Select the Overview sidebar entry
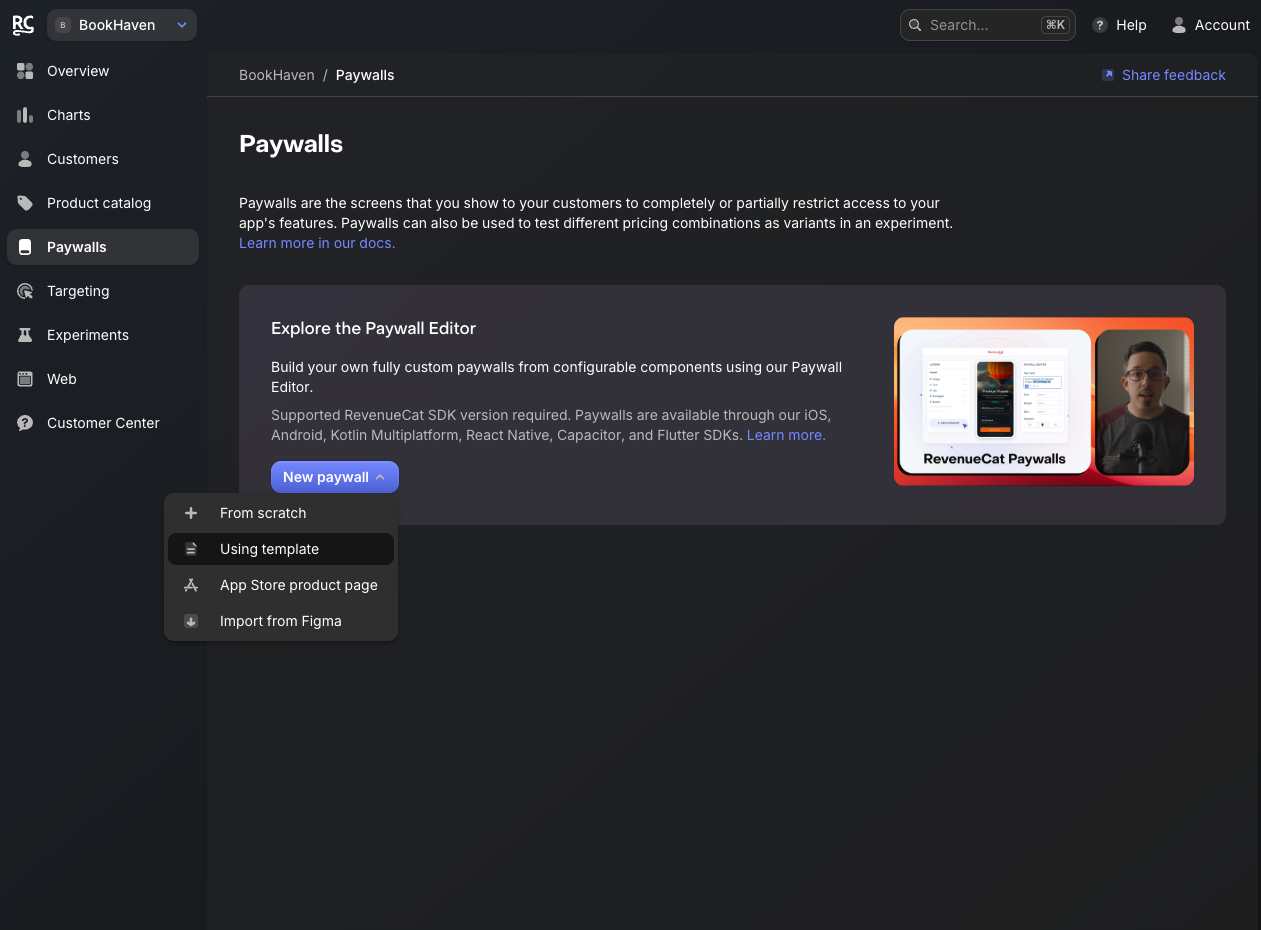 pyautogui.click(x=77, y=71)
